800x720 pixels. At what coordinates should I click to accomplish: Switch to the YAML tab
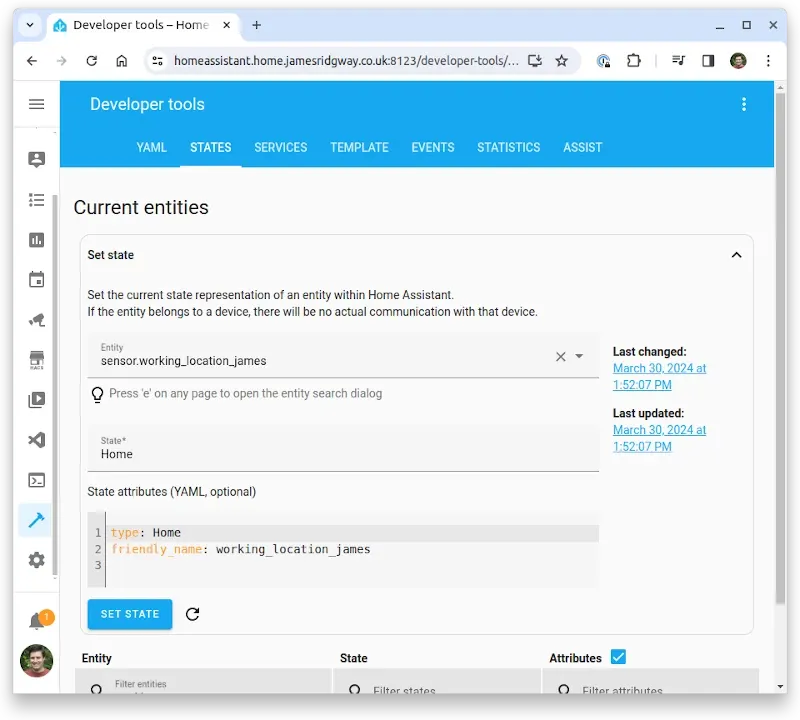(152, 147)
